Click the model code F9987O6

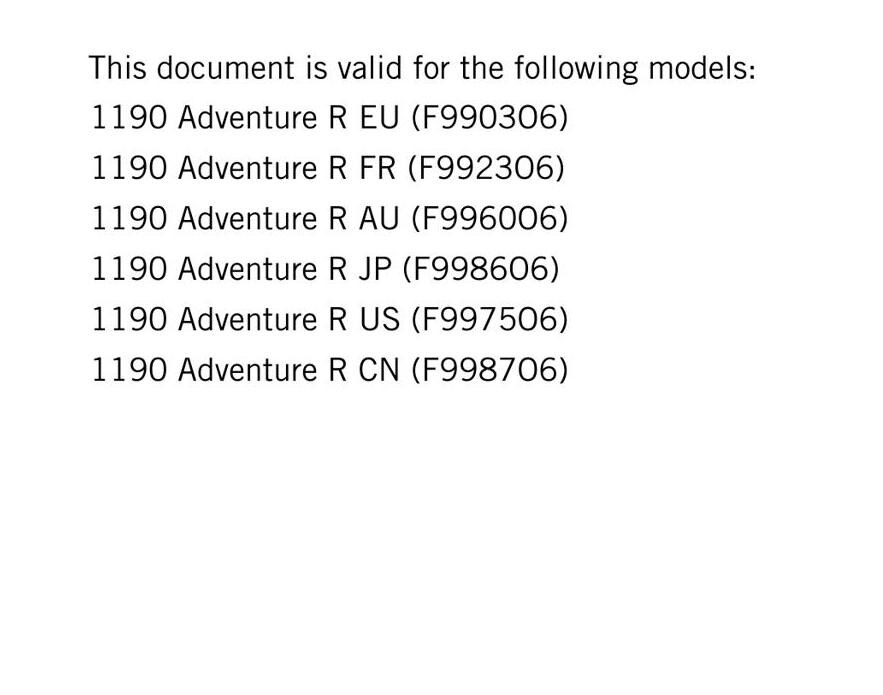click(x=489, y=370)
